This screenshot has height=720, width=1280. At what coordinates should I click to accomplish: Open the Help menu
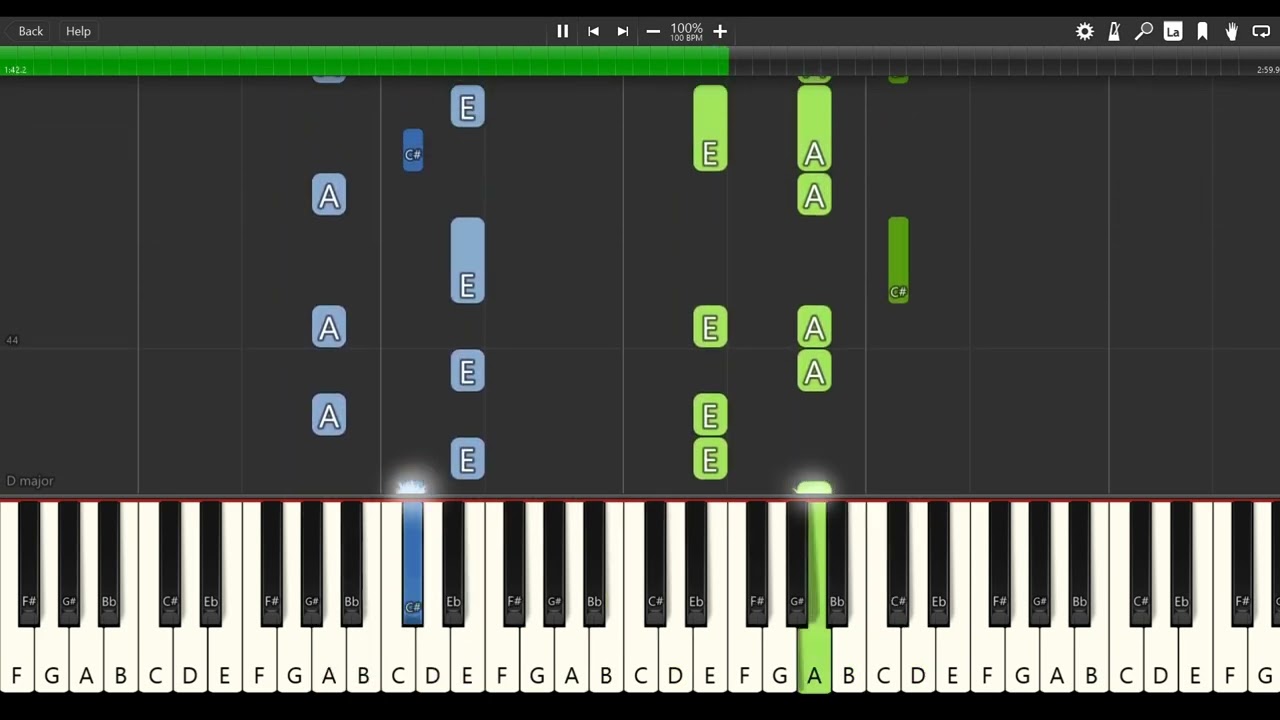click(78, 31)
